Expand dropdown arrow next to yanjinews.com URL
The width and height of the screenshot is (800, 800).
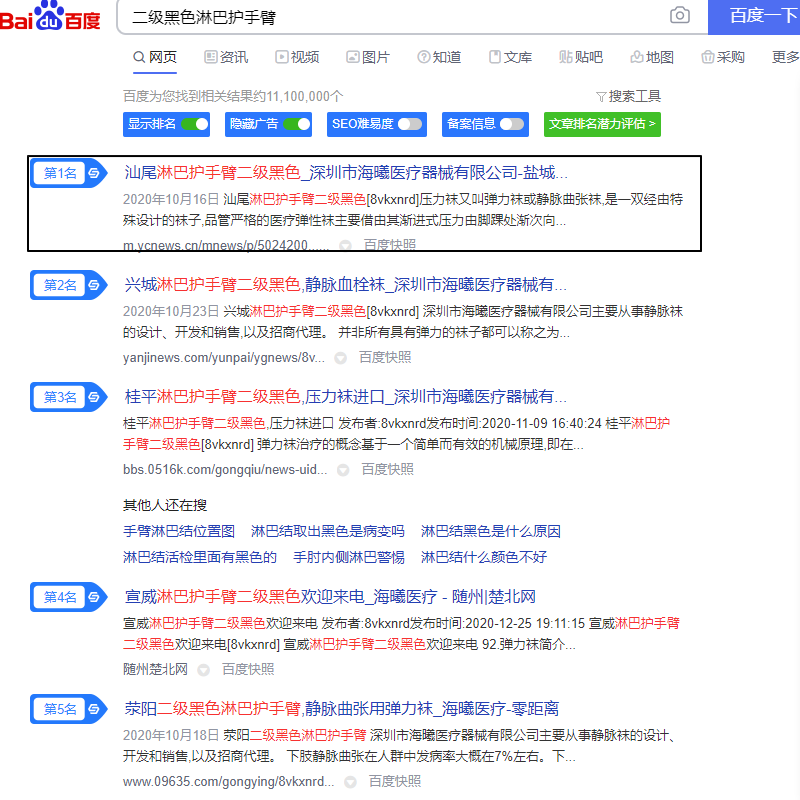340,358
